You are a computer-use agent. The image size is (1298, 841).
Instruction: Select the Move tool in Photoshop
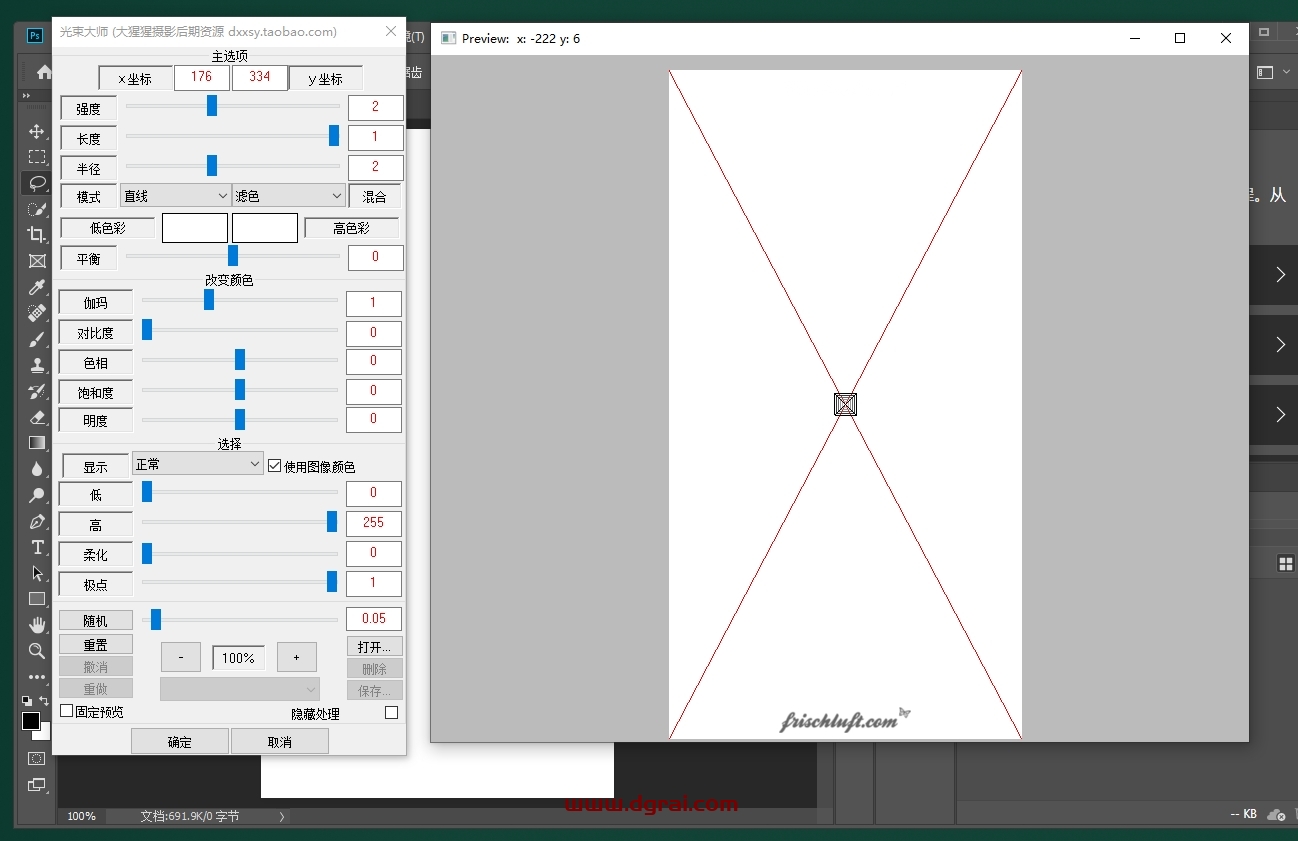click(37, 131)
